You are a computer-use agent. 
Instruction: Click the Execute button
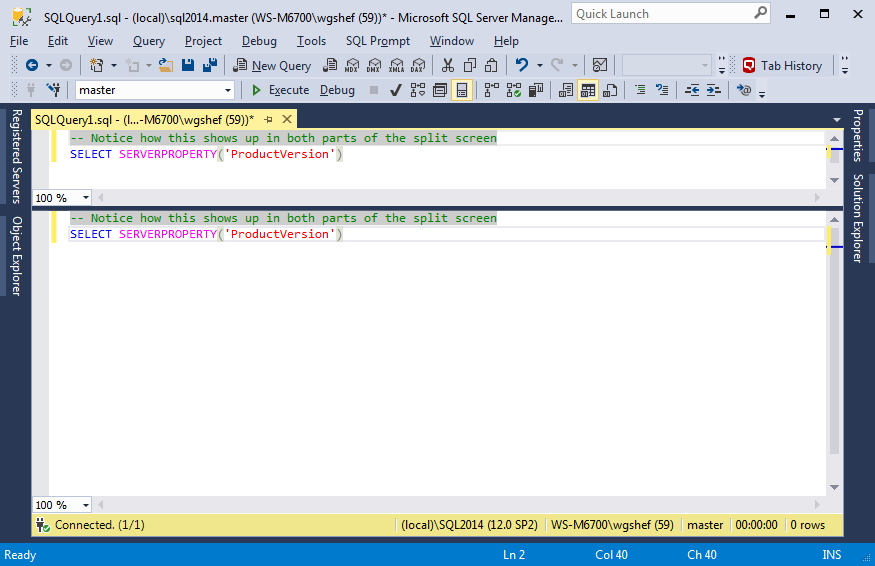coord(280,90)
